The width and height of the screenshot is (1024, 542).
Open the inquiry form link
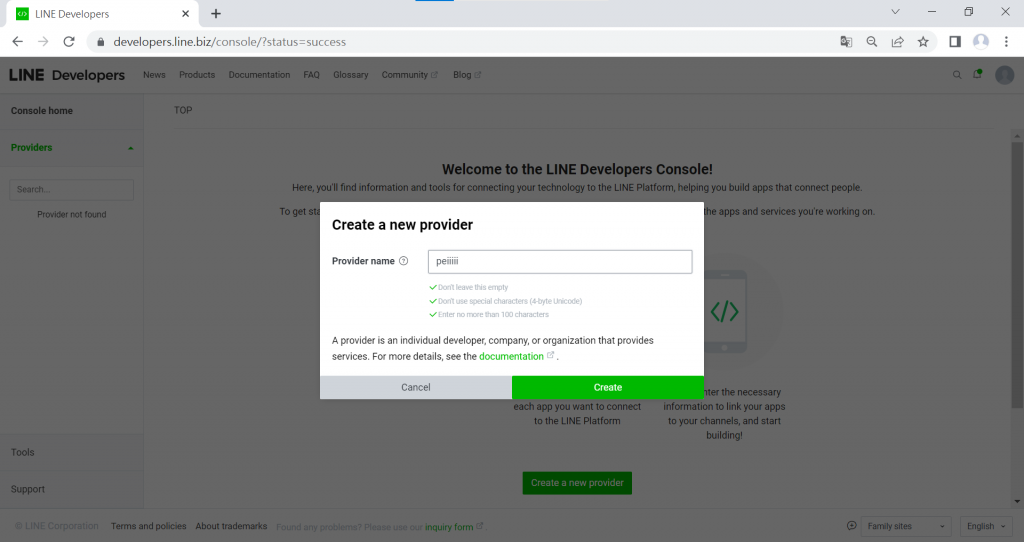coord(449,527)
